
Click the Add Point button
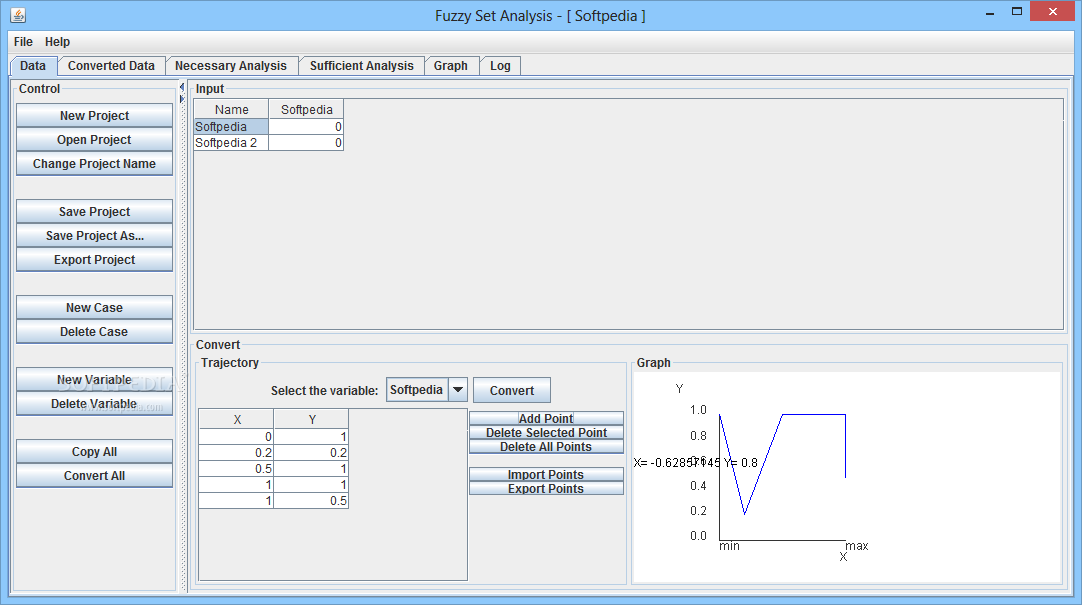(546, 418)
